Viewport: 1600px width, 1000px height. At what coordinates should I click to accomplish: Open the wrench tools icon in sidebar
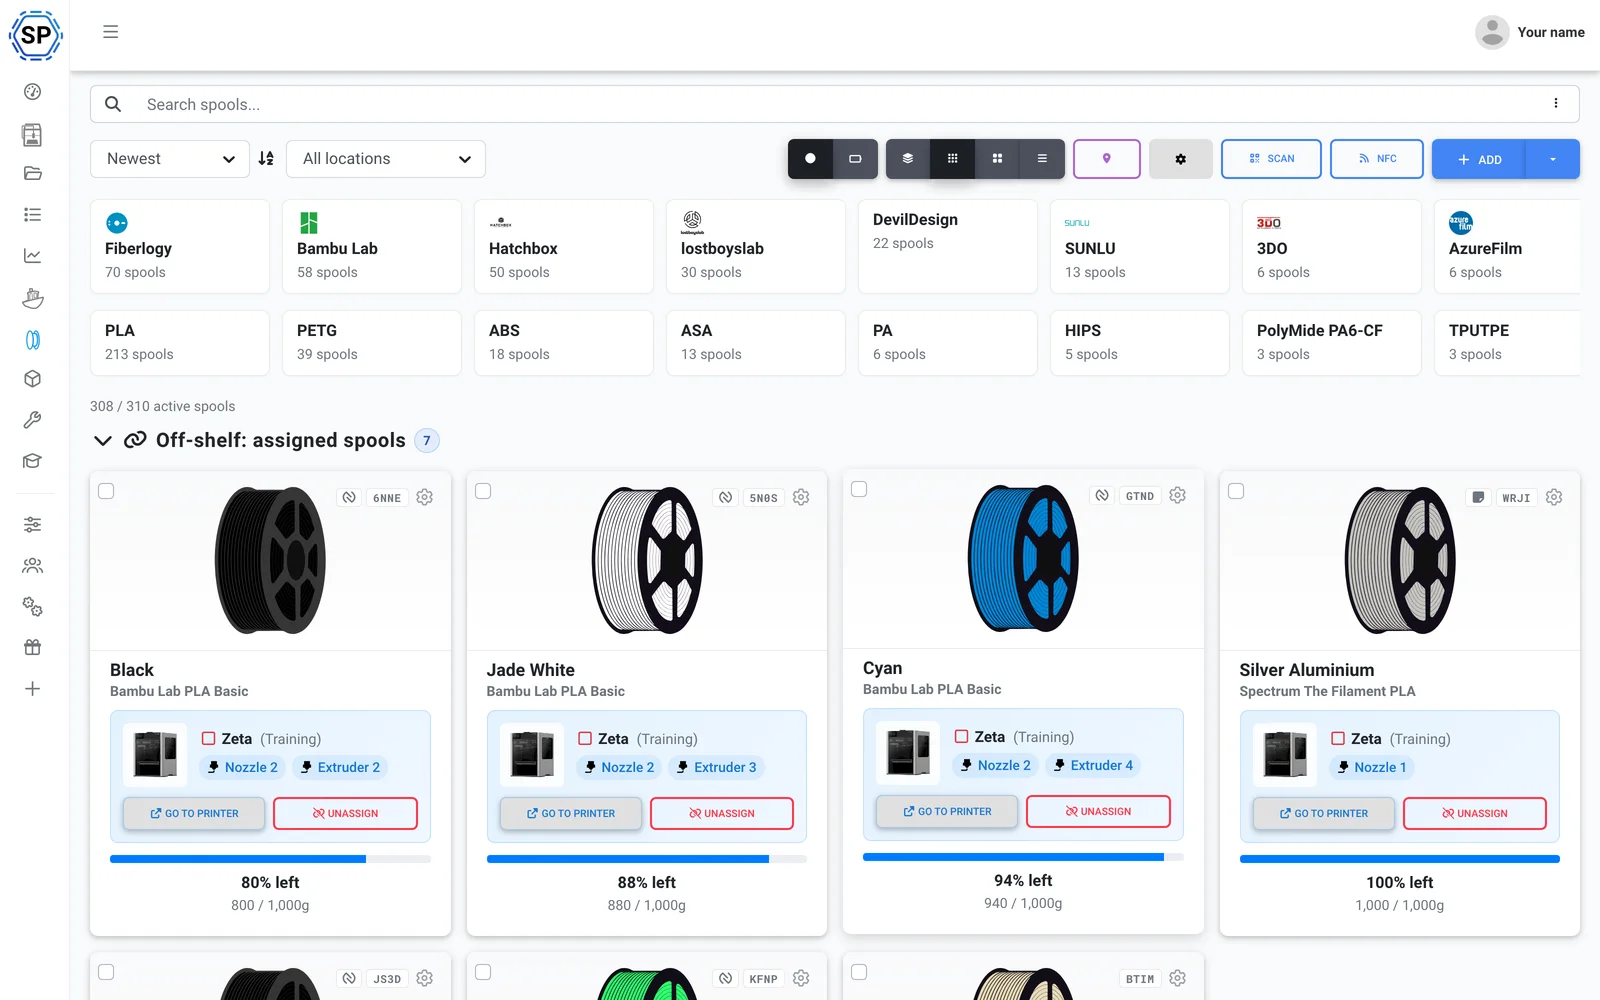(x=33, y=420)
